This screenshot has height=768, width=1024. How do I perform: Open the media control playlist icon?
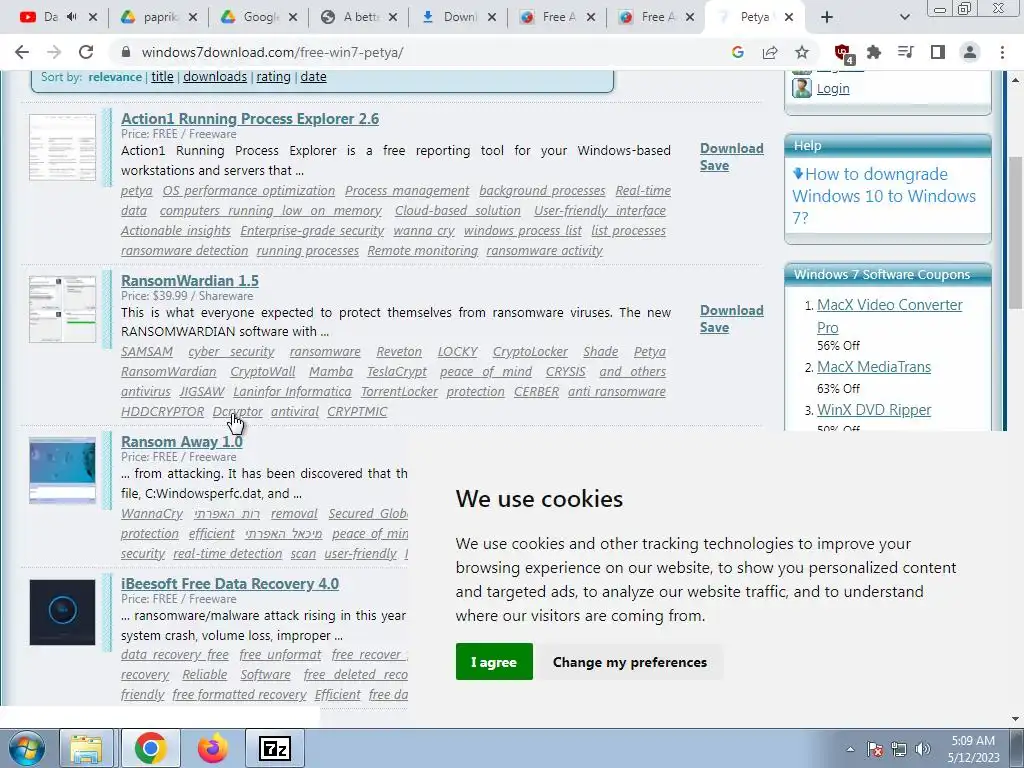pos(906,52)
